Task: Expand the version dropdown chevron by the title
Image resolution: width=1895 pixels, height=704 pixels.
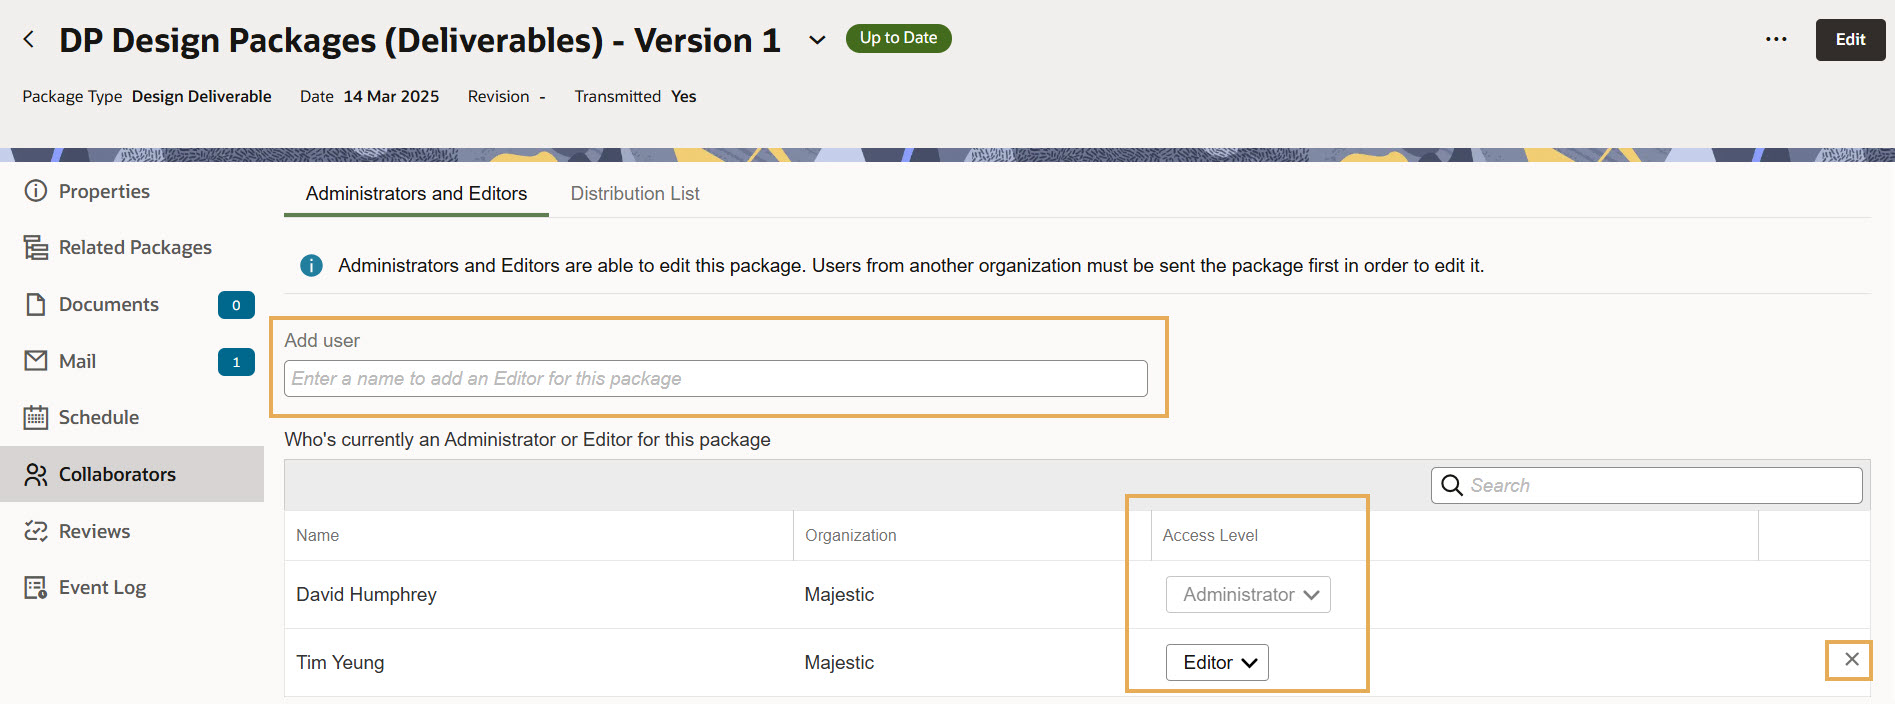Action: (x=817, y=40)
